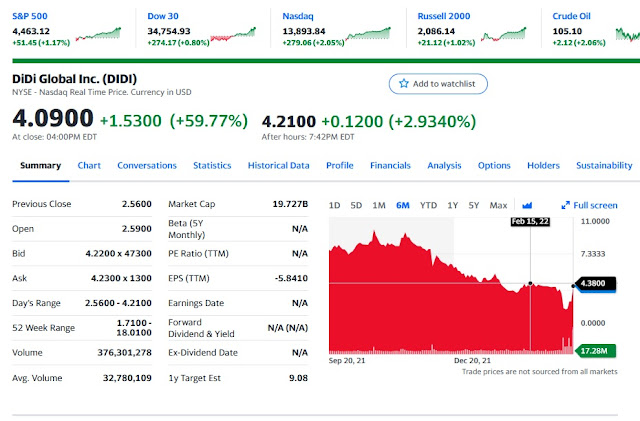
Task: Click the star icon in Add to watchlist
Action: pos(404,84)
